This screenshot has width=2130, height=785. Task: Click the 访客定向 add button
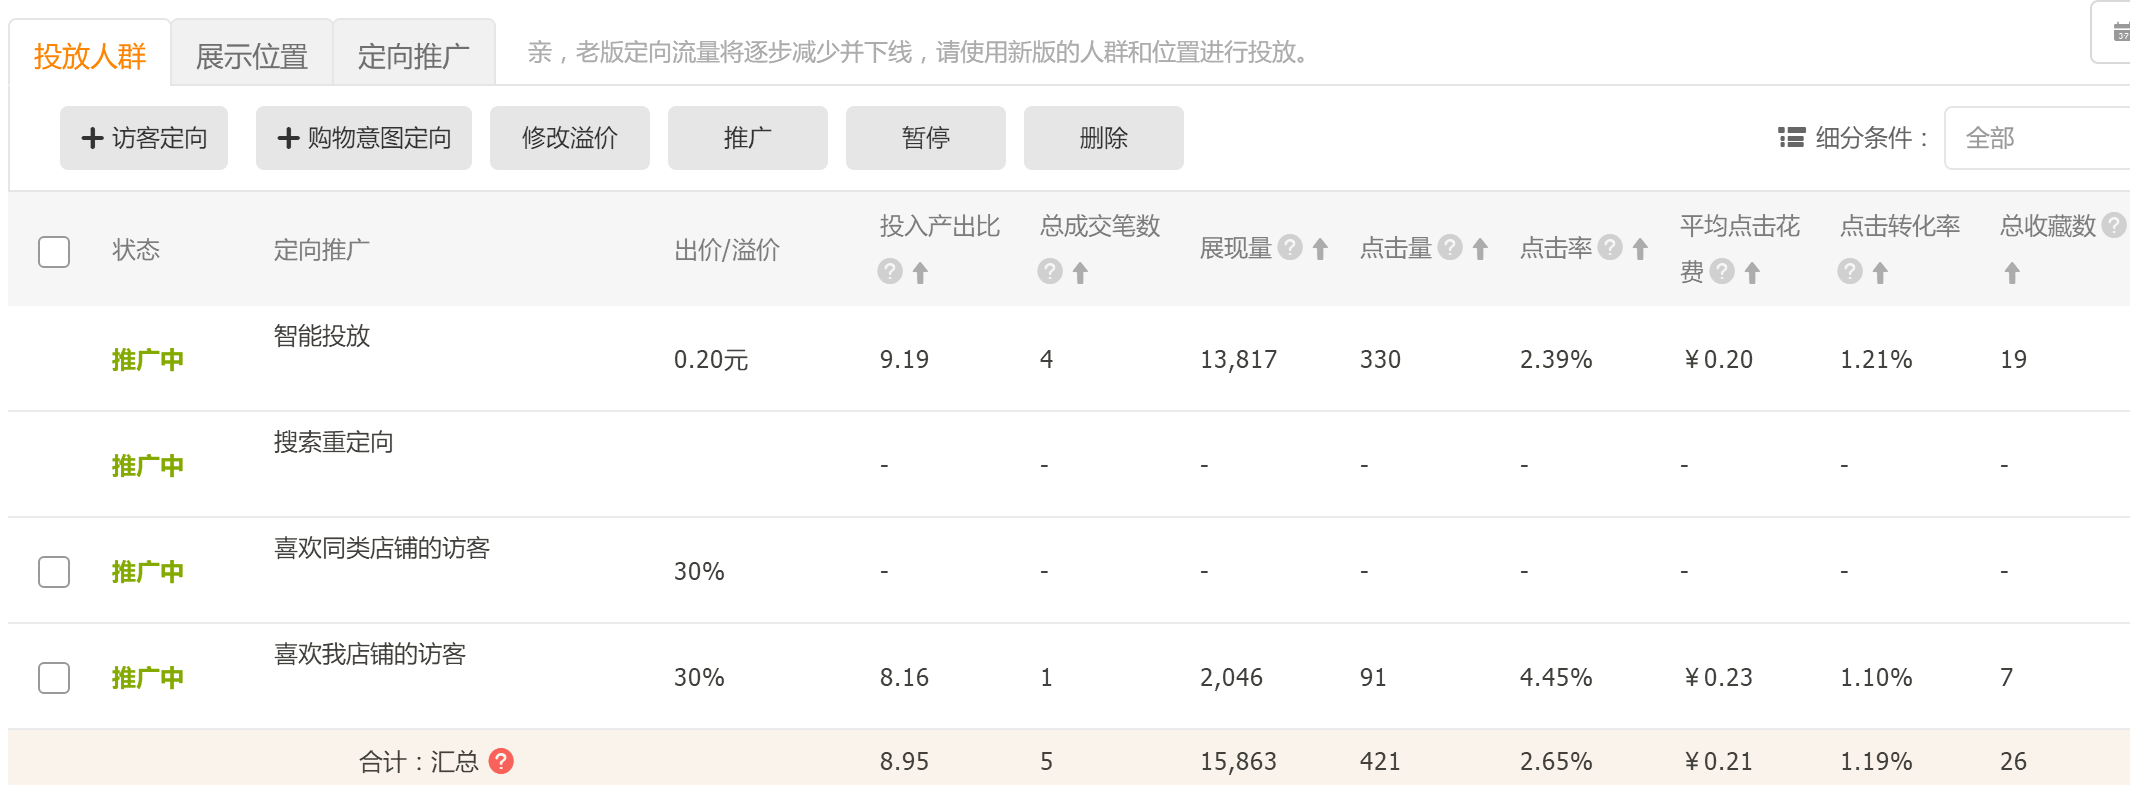point(144,138)
